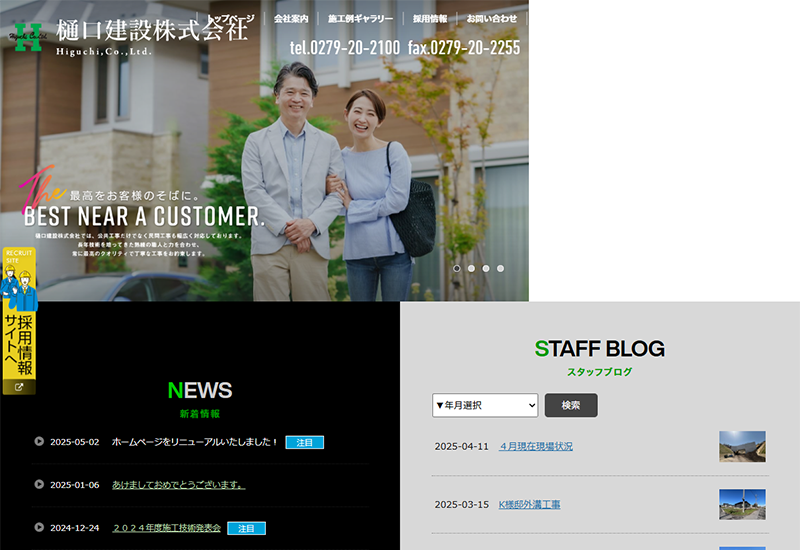Click the STAFF BLOG section heading

pyautogui.click(x=600, y=349)
